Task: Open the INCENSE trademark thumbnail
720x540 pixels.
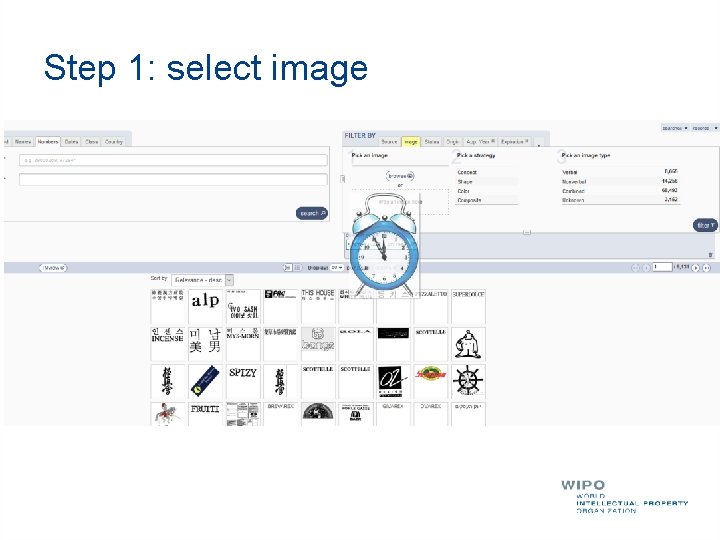Action: point(168,344)
